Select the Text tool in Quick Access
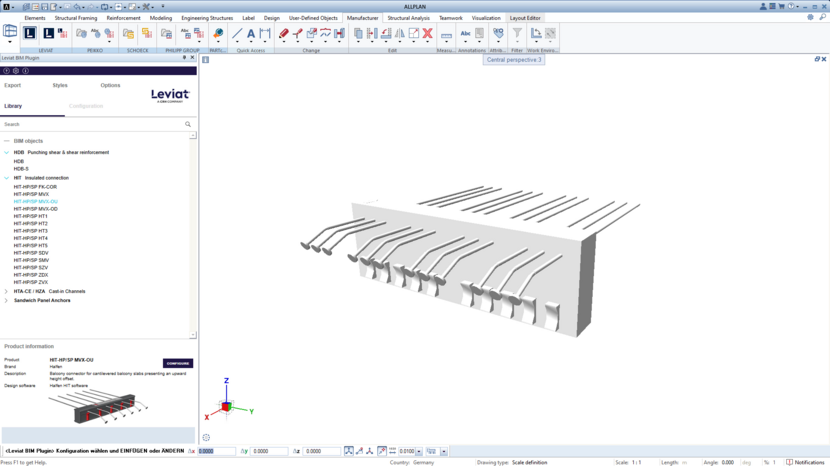Screen dimensions: 830x466 pyautogui.click(x=251, y=34)
